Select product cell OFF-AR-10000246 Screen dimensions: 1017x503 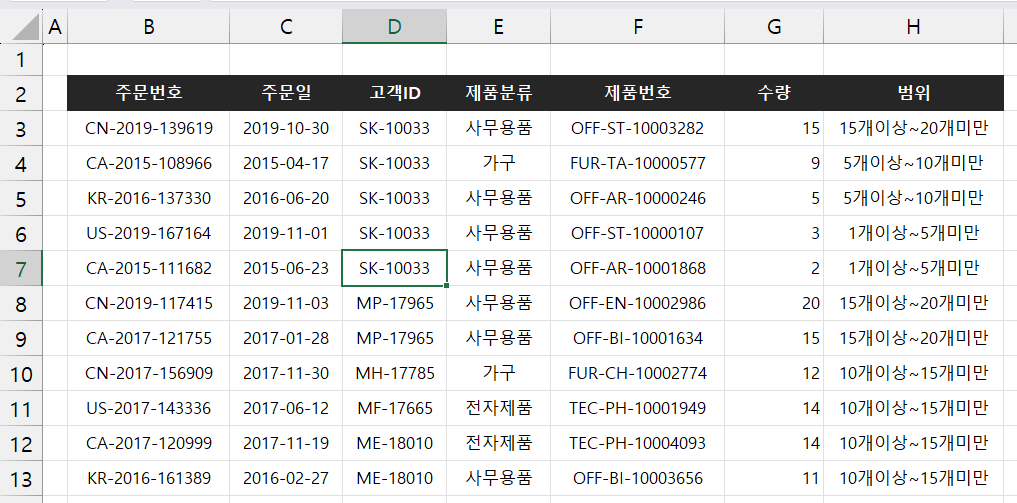coord(638,198)
